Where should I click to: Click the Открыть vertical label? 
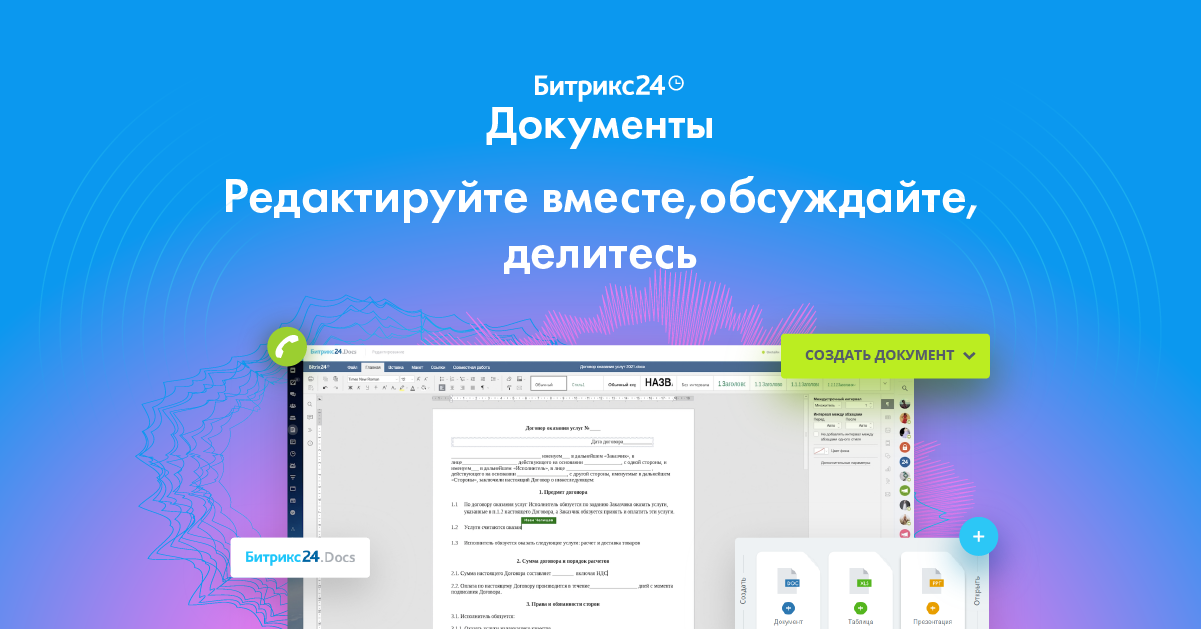tap(977, 591)
